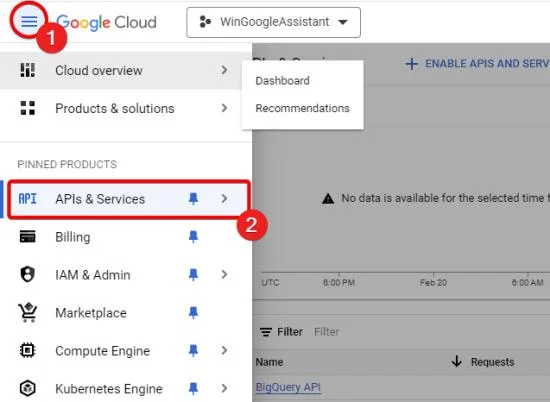Open Compute Engine menu item
Screen dimensions: 550x402
(x=125, y=350)
